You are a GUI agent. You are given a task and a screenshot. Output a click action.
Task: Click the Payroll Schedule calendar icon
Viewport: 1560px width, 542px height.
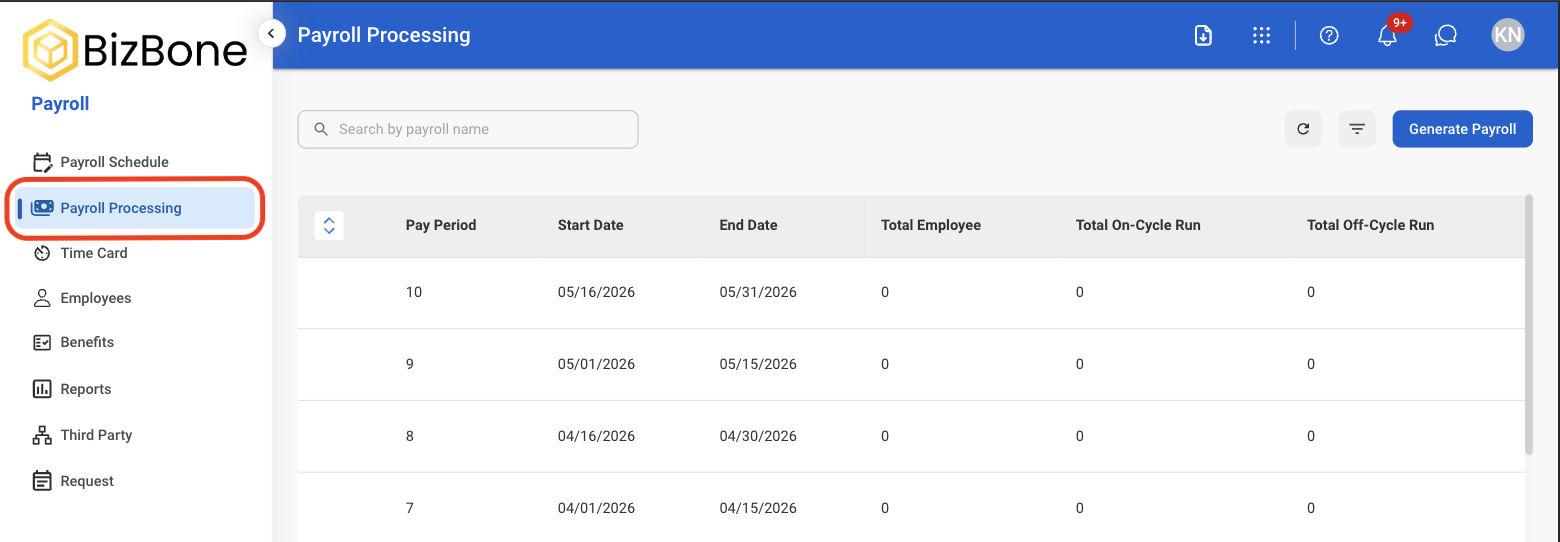(x=42, y=162)
